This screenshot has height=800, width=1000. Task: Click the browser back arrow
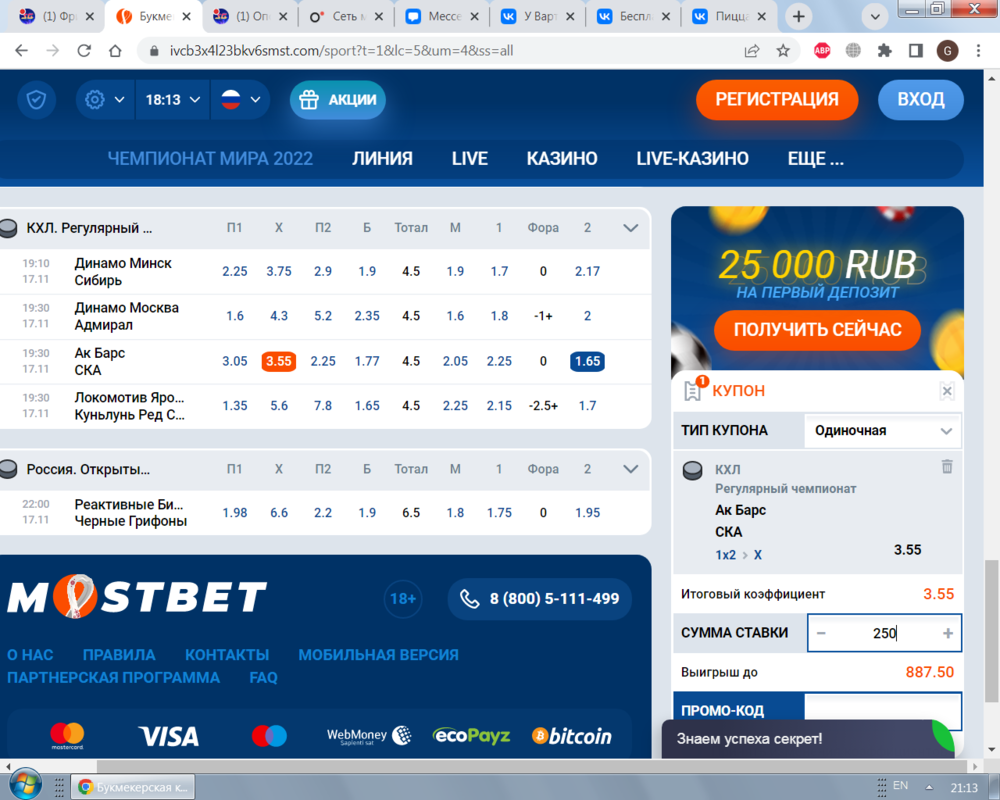pos(22,51)
